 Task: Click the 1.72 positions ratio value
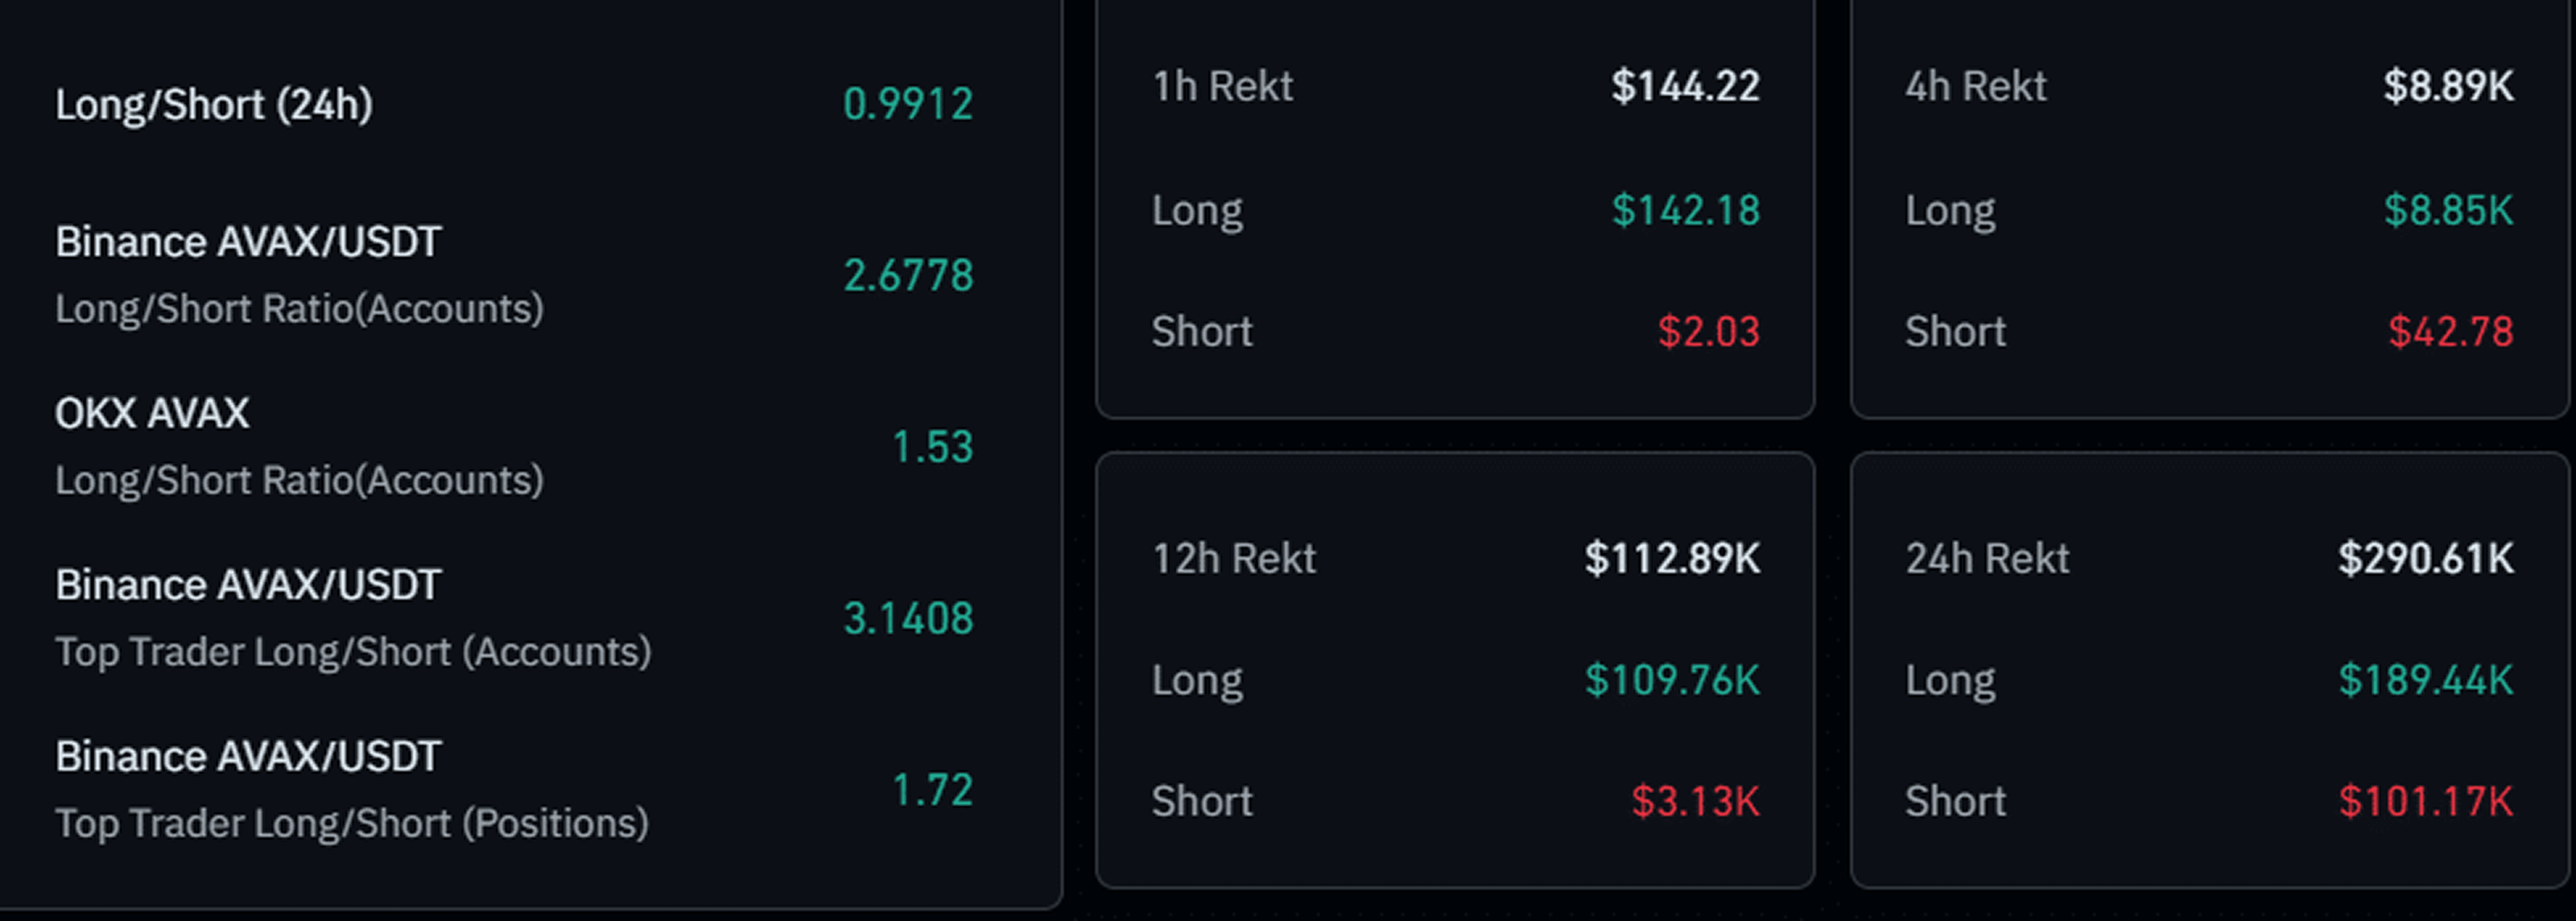(932, 789)
